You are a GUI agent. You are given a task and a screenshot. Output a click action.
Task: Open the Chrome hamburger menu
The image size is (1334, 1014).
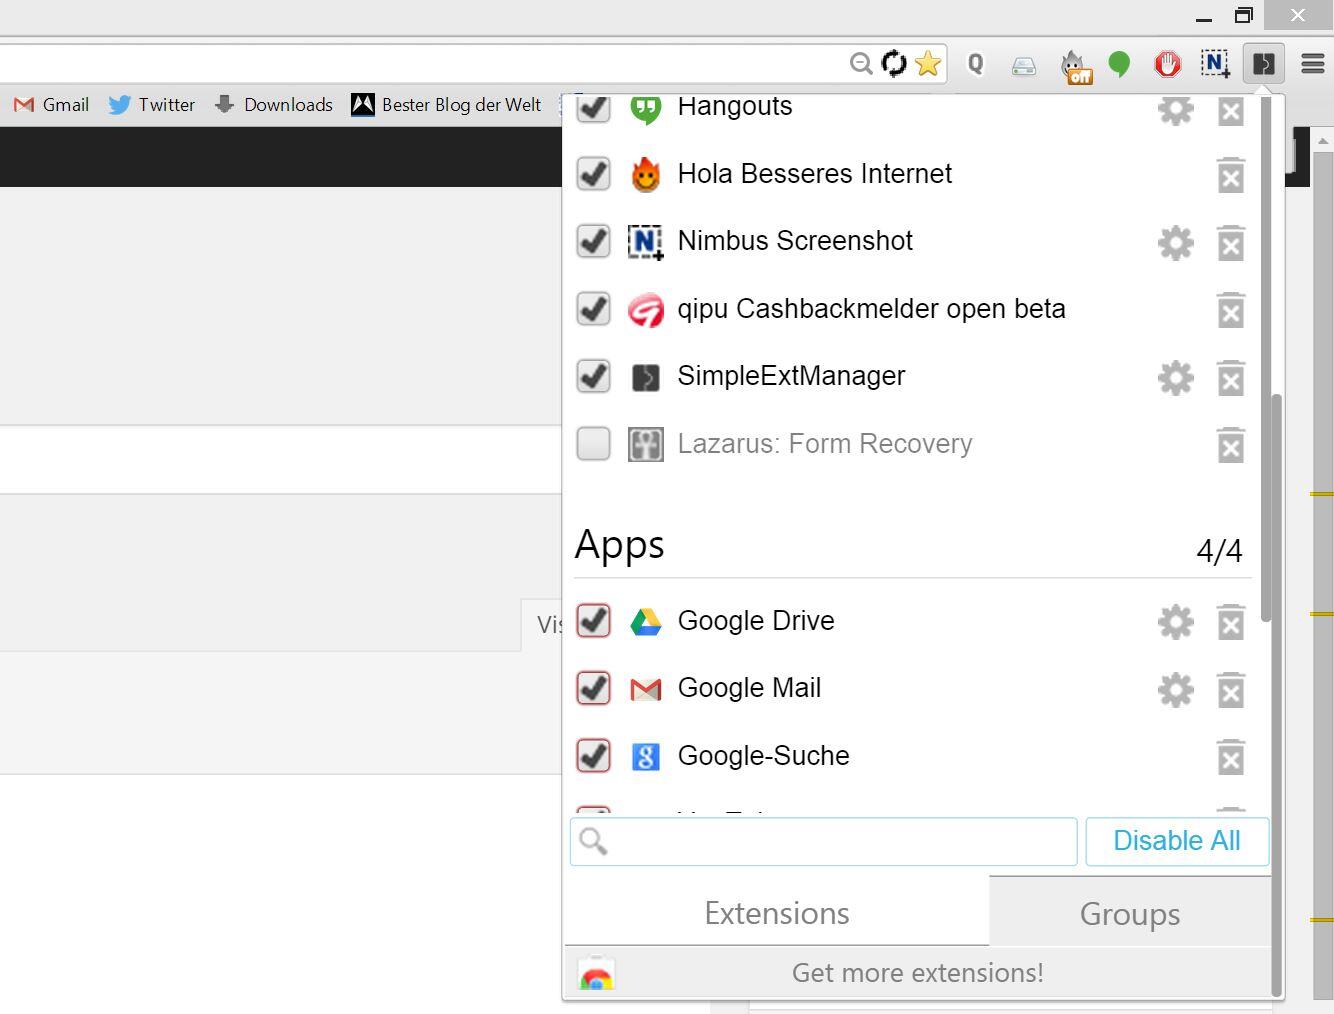tap(1312, 64)
